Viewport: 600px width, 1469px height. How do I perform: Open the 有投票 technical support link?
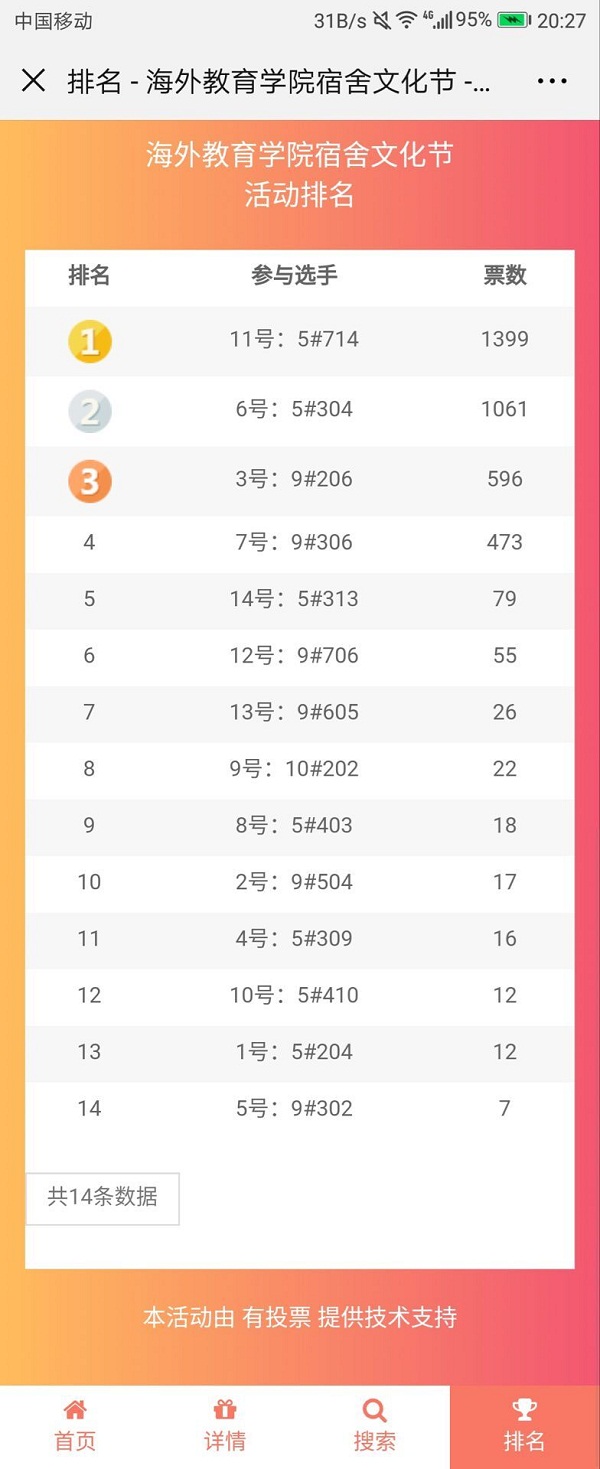tap(277, 1317)
